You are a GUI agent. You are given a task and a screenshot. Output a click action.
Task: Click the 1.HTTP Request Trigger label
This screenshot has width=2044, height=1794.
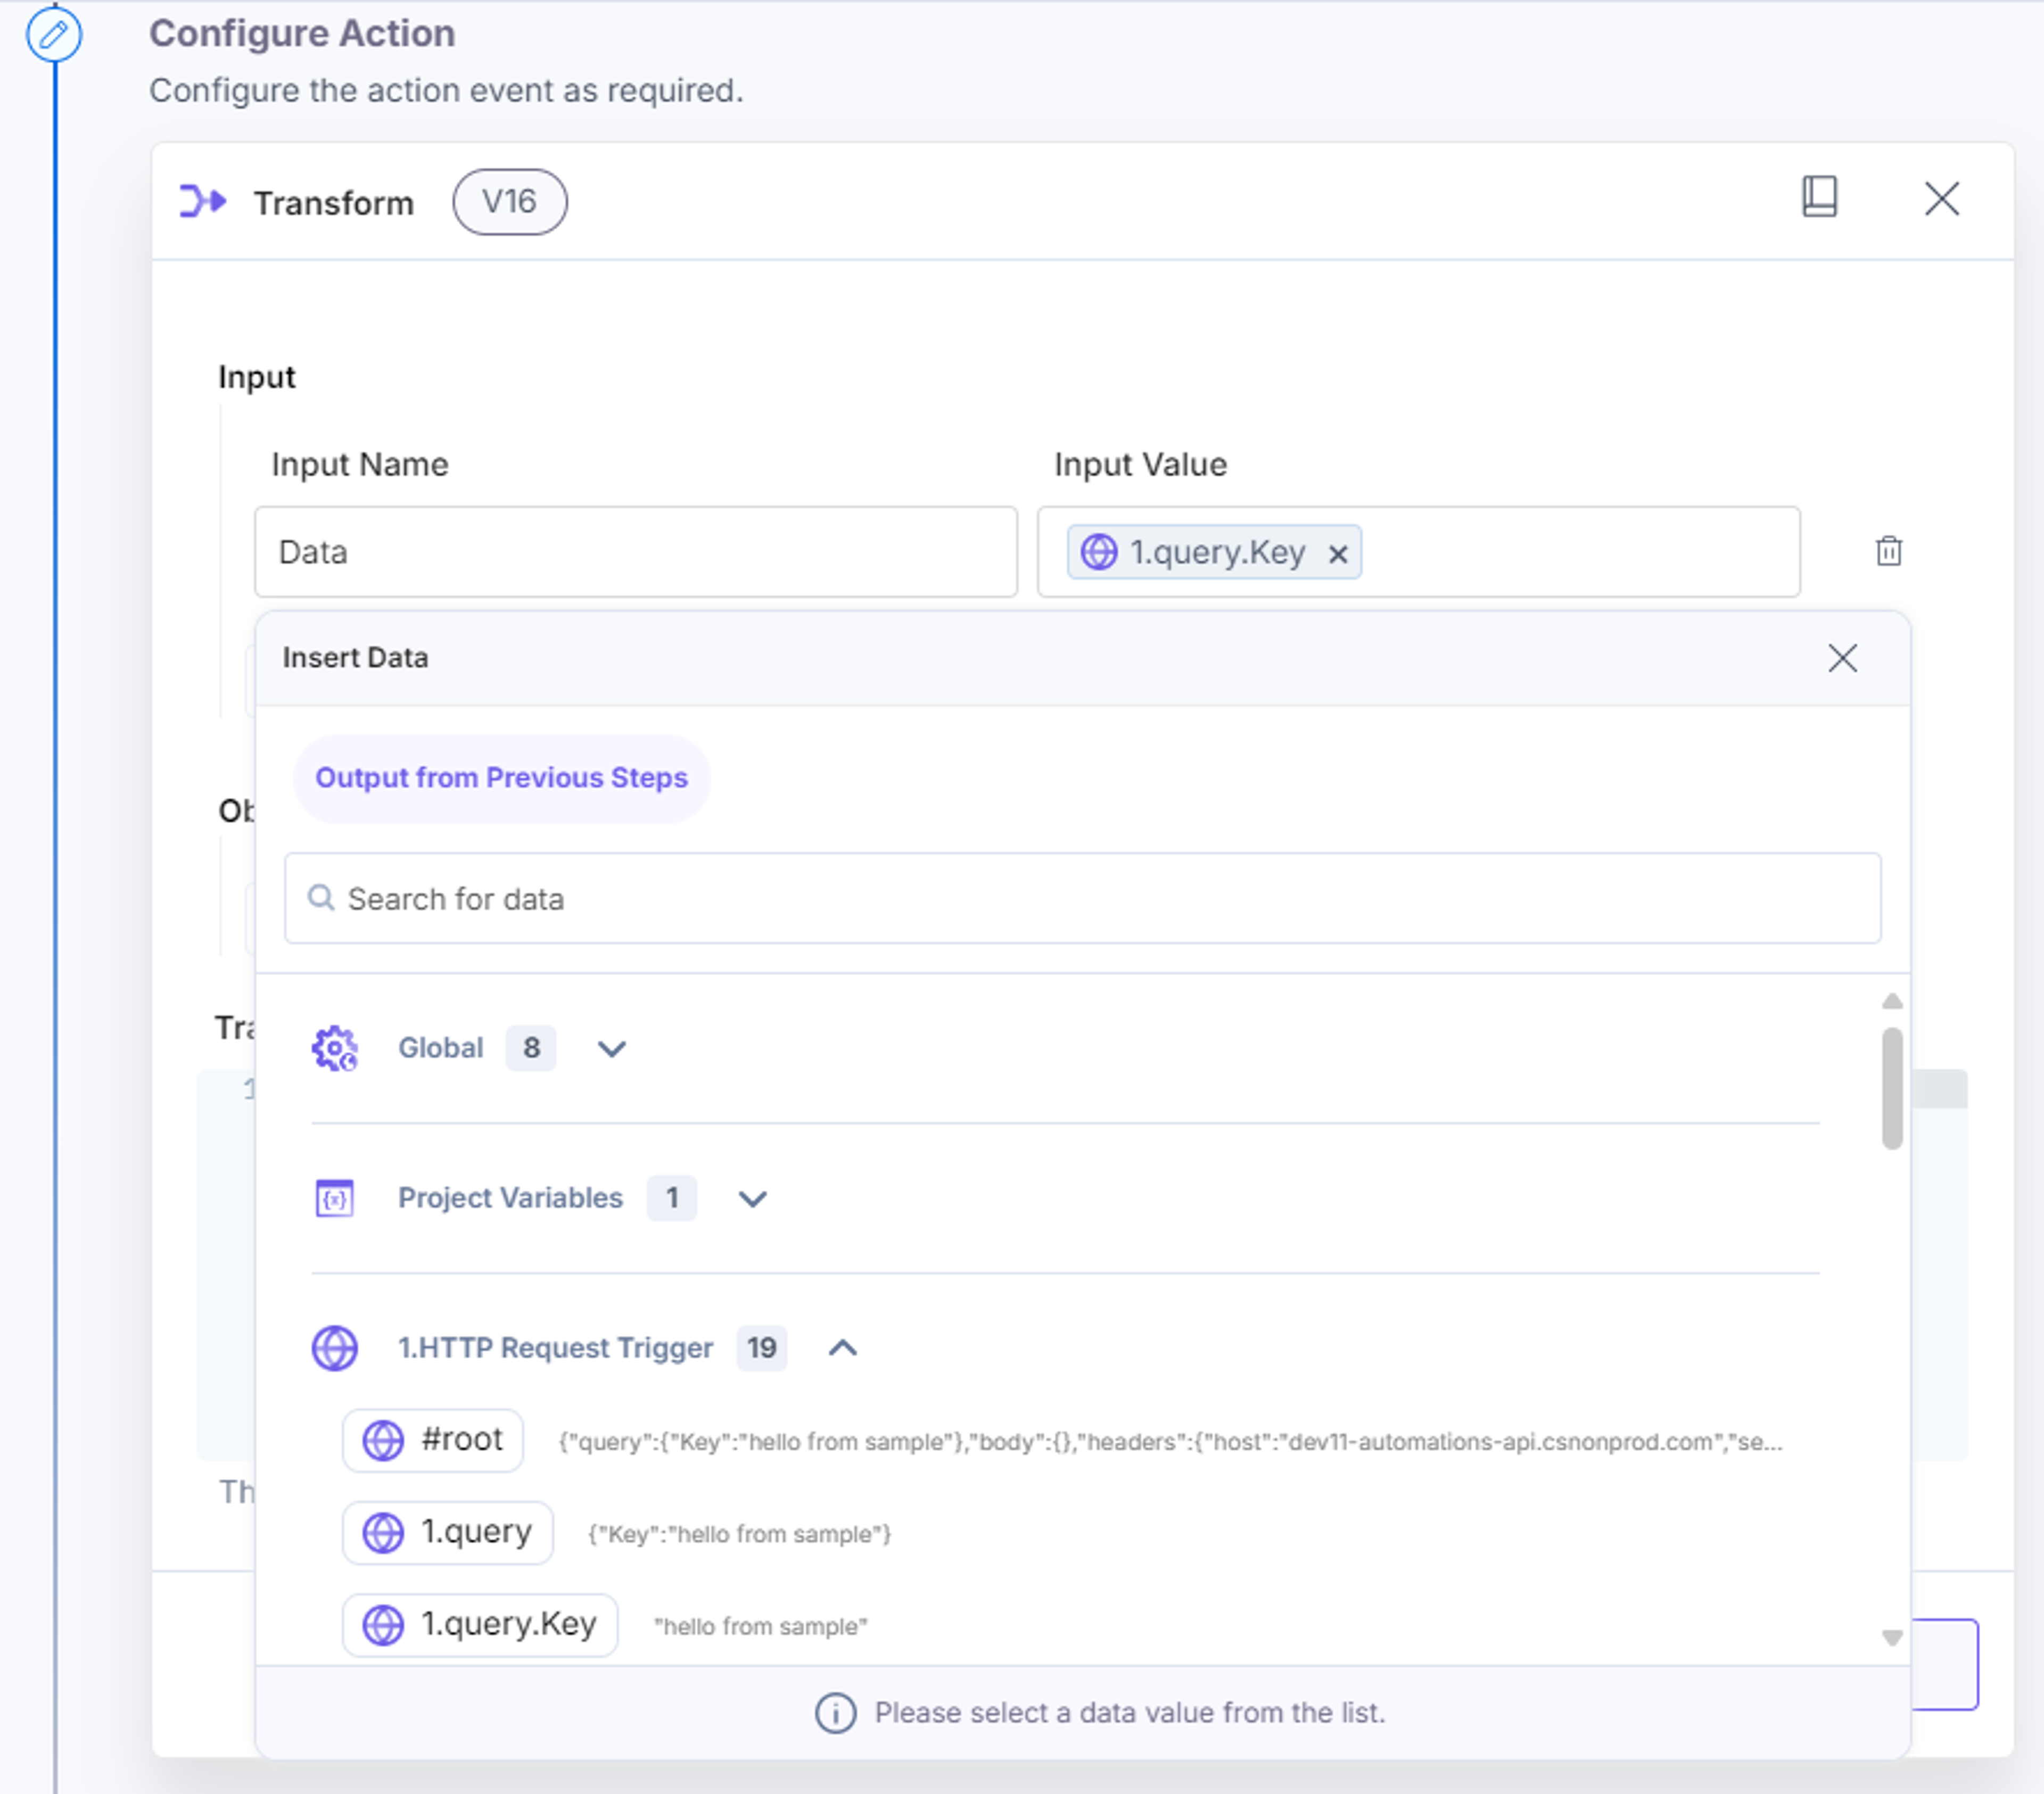click(555, 1348)
